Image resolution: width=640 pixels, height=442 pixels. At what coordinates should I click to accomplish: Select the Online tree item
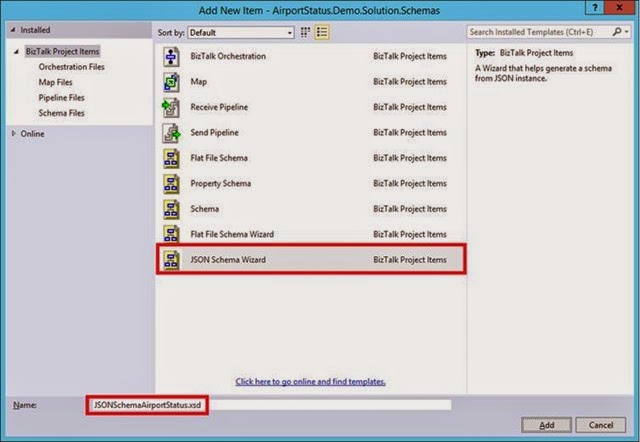tap(33, 134)
